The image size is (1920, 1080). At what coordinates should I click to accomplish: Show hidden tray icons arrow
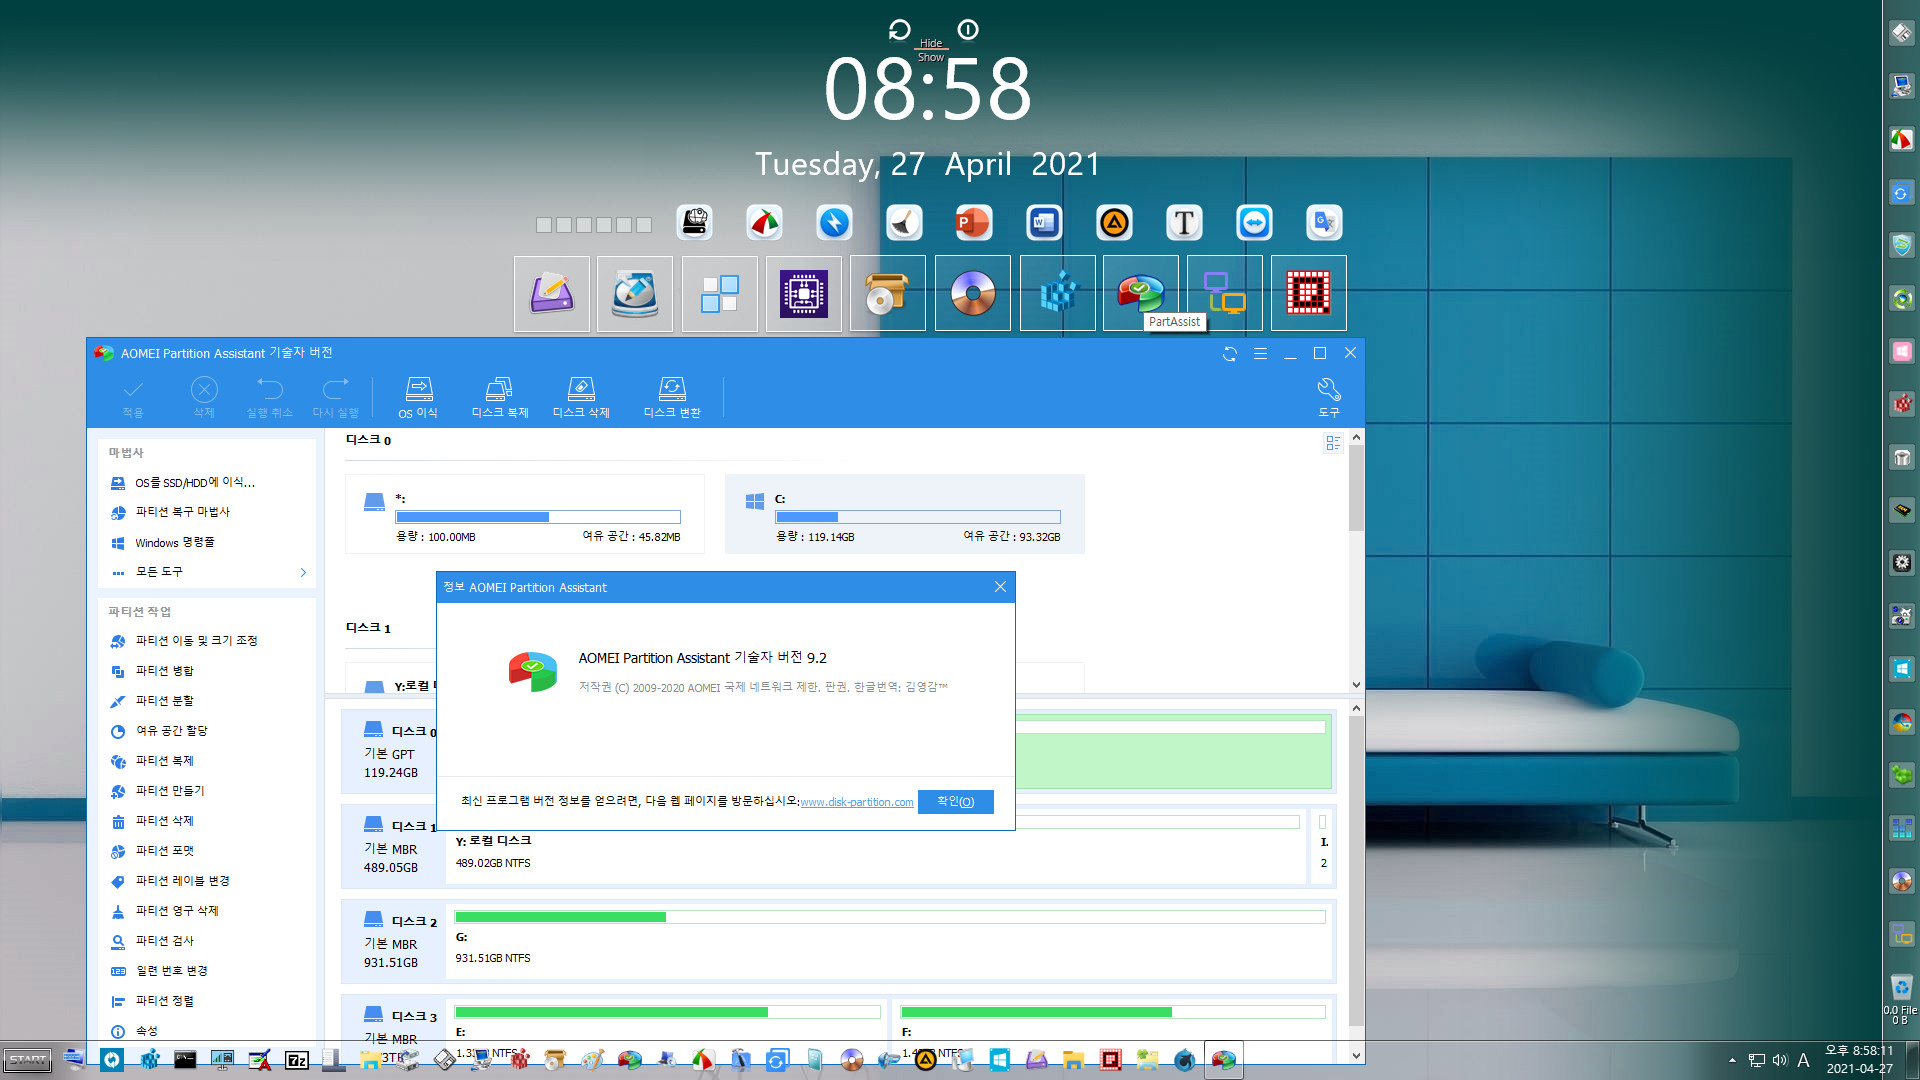(x=1732, y=1060)
